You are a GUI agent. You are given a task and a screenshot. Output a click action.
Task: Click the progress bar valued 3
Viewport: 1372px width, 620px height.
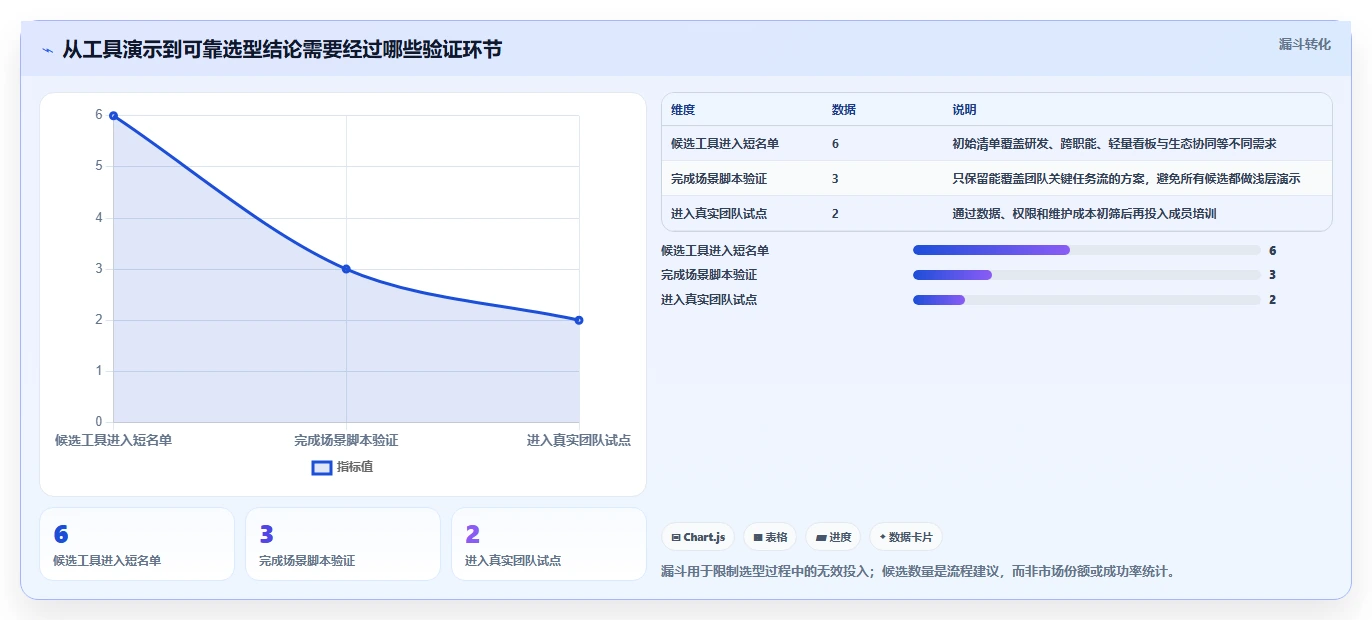point(1086,275)
